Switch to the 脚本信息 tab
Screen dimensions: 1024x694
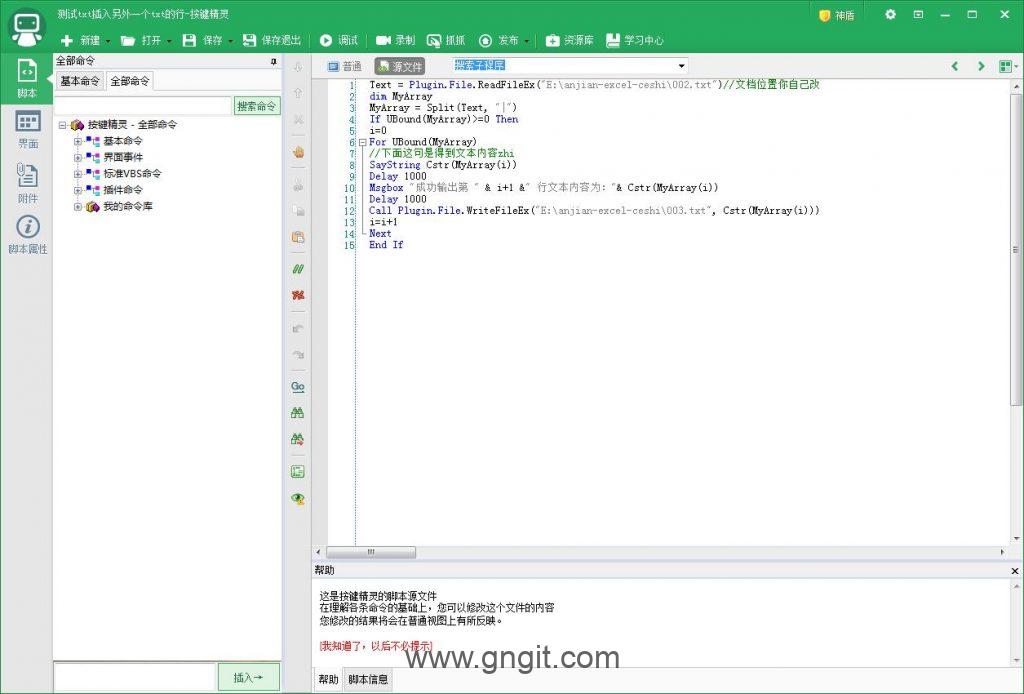(367, 680)
